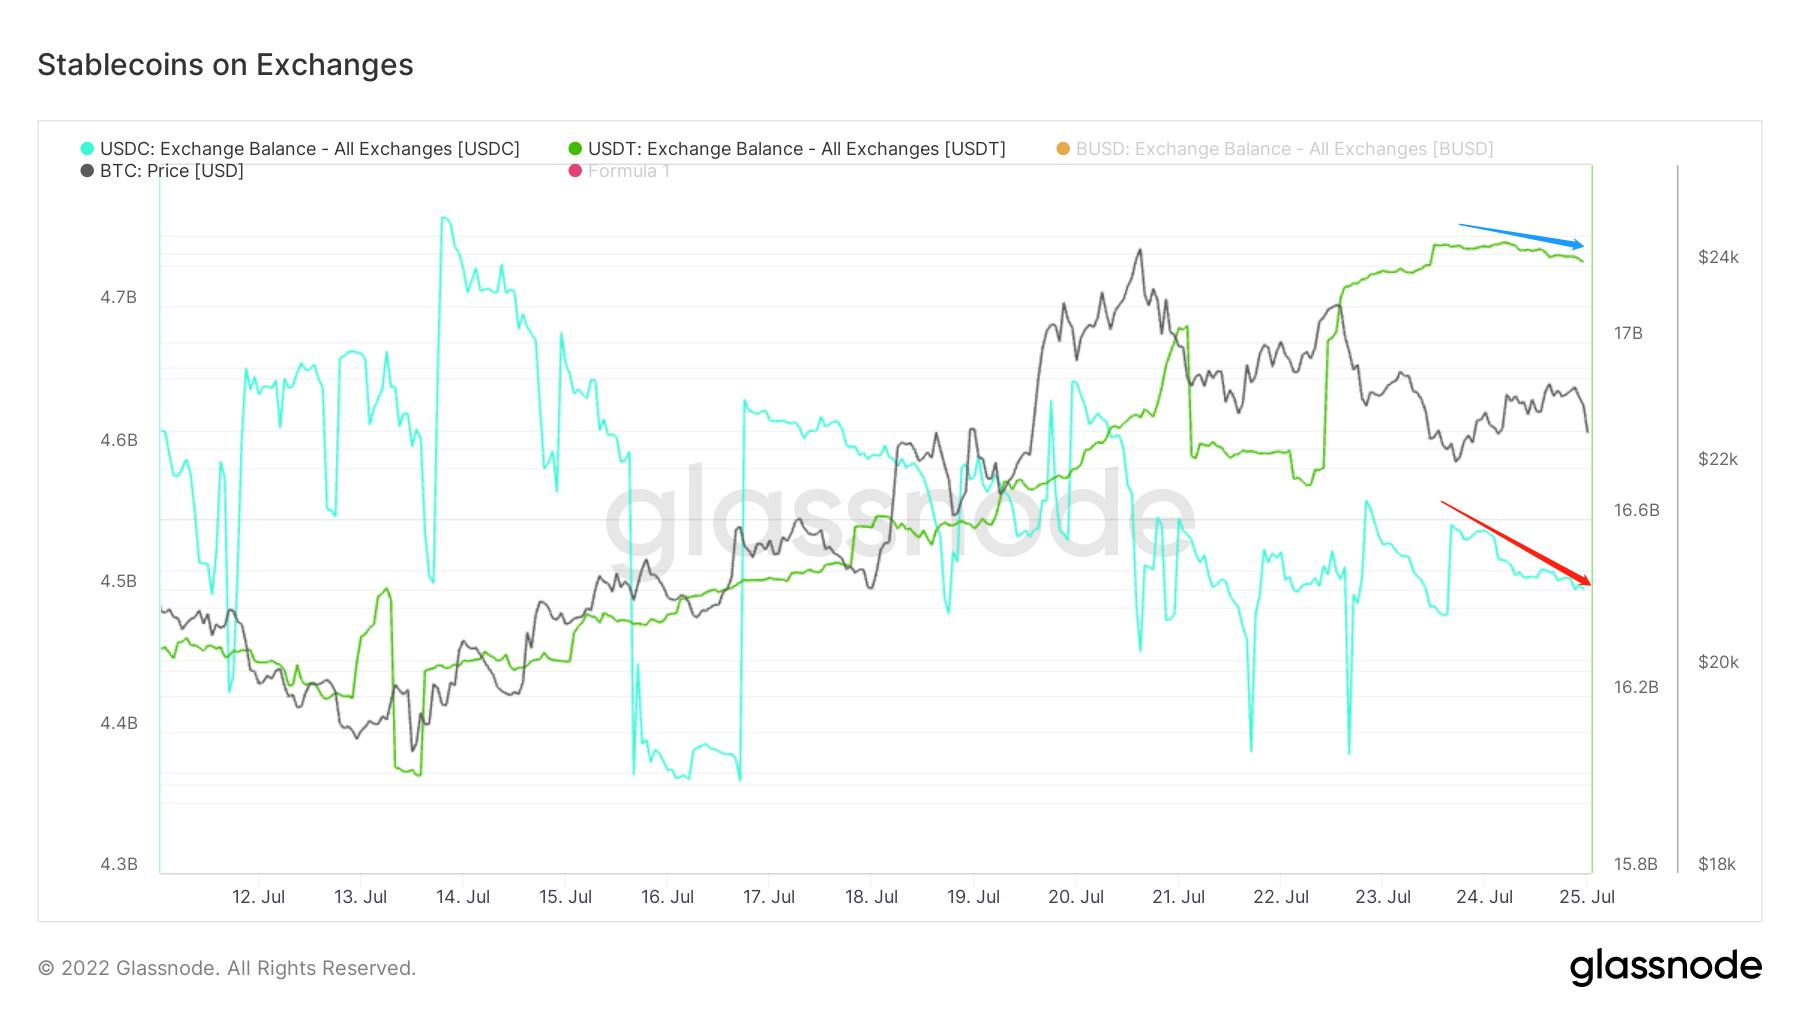Viewport: 1800px width, 1013px height.
Task: Click the orange BUSD legend dot
Action: [1063, 149]
